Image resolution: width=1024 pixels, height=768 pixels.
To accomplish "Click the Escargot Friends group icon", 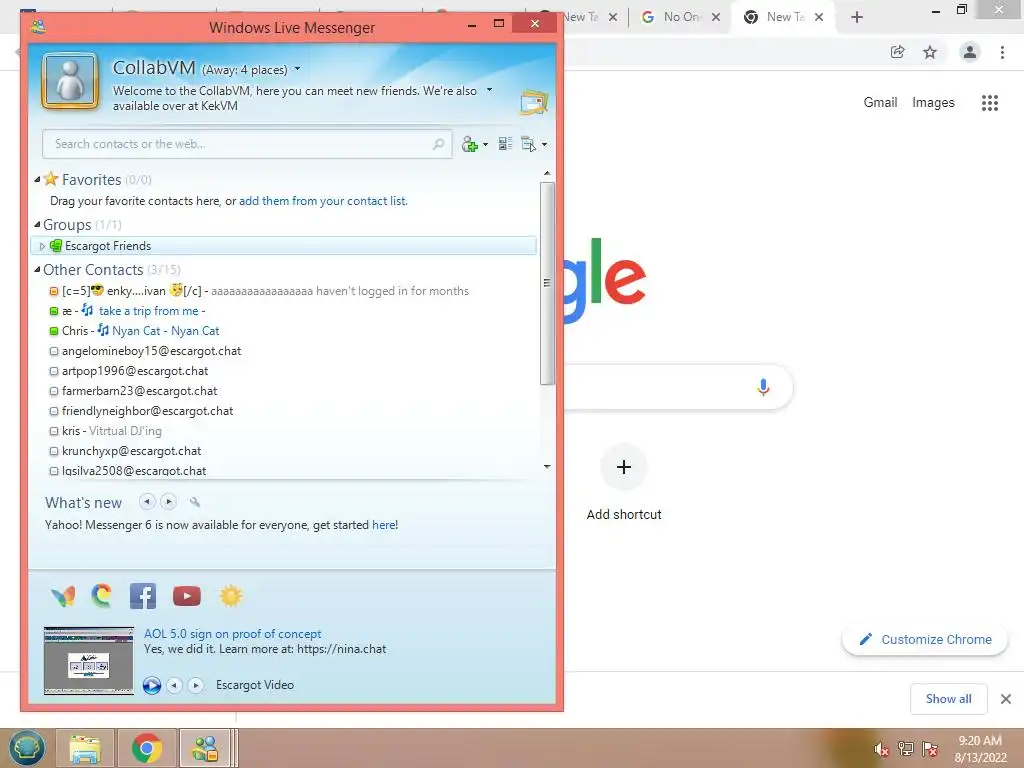I will [x=56, y=246].
